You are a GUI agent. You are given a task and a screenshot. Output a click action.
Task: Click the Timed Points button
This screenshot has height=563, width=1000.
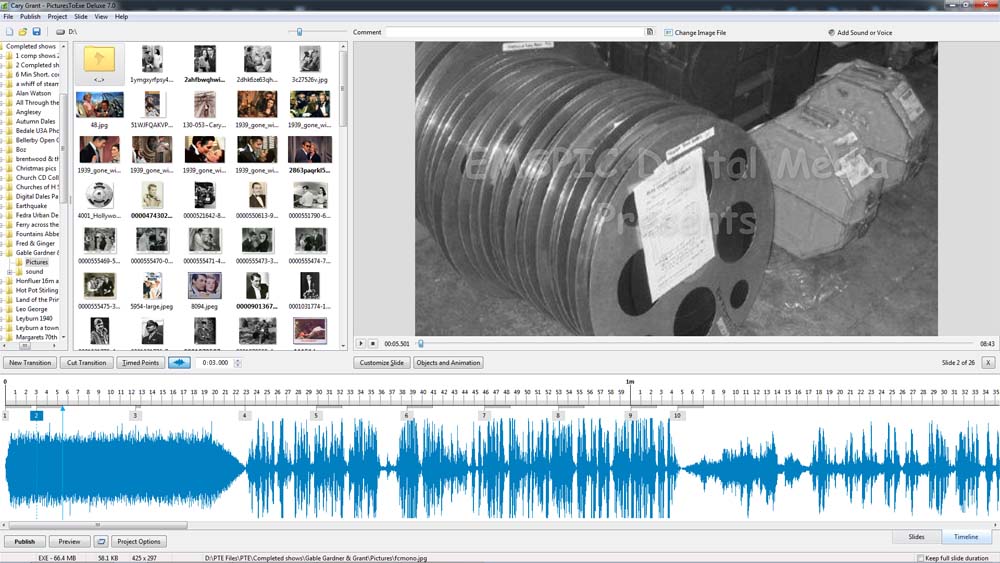[x=140, y=363]
